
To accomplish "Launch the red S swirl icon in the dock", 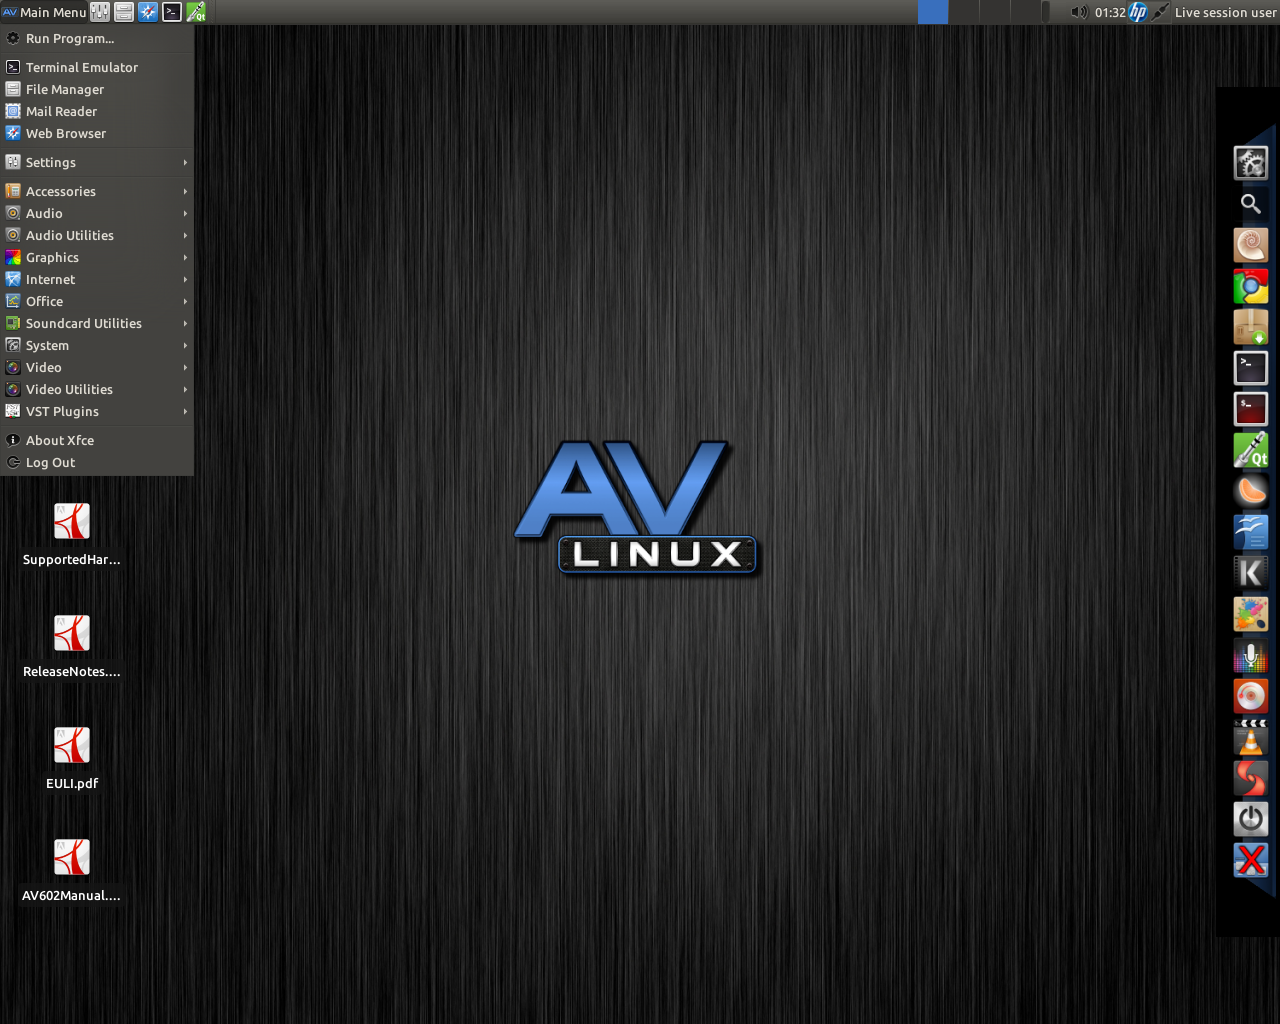I will coord(1251,778).
